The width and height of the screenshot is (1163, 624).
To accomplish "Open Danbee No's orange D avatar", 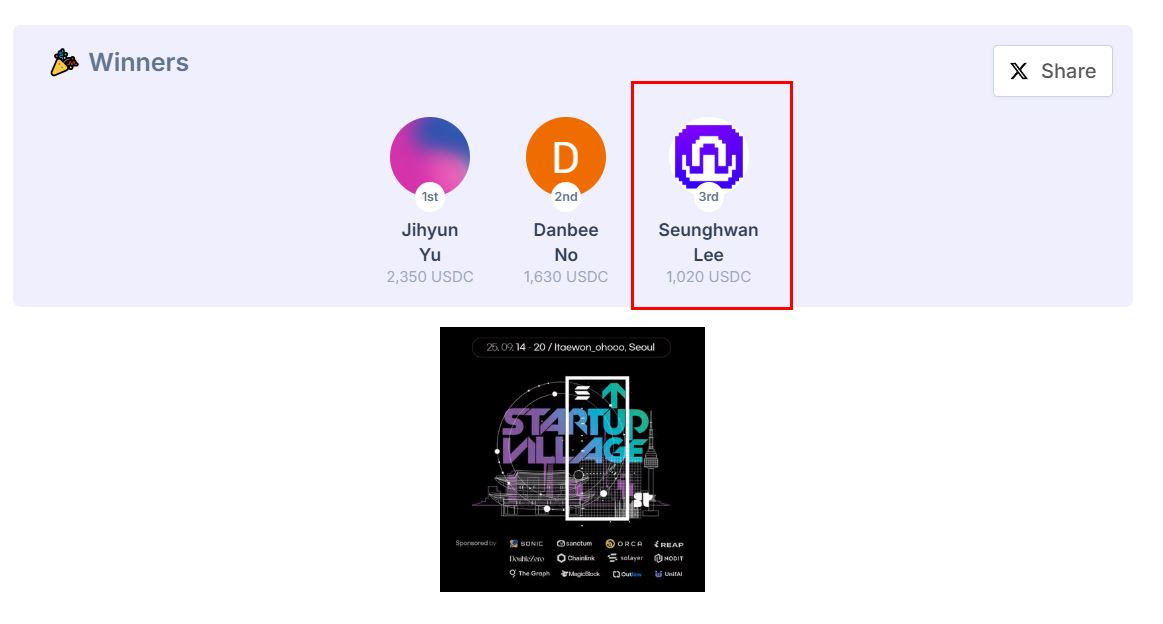I will point(566,157).
